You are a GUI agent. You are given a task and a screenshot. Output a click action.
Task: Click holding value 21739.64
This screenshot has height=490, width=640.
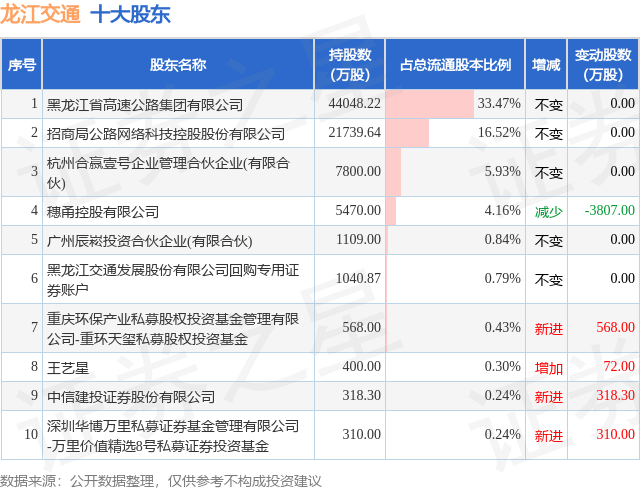tap(354, 132)
